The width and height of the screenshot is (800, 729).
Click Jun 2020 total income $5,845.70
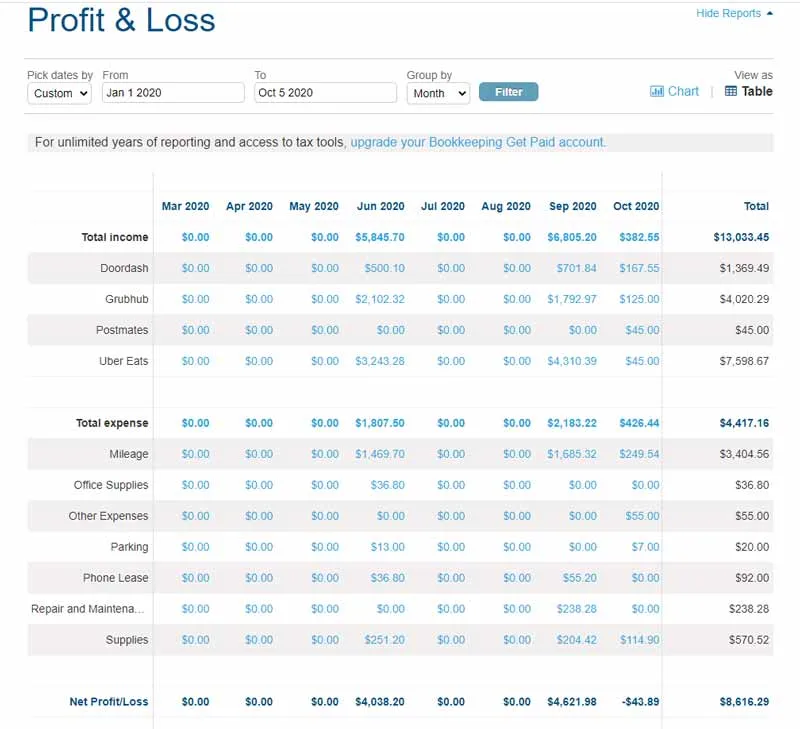pyautogui.click(x=380, y=238)
